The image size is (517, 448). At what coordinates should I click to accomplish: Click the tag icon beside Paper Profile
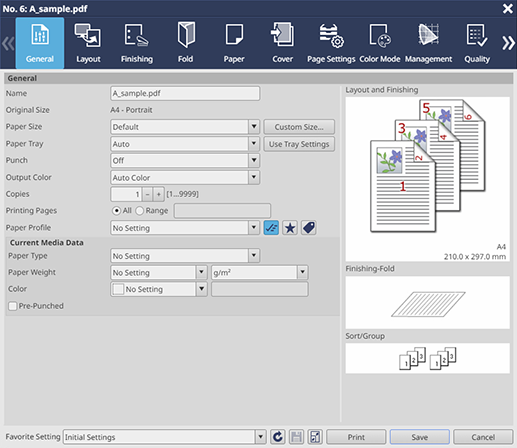[309, 228]
